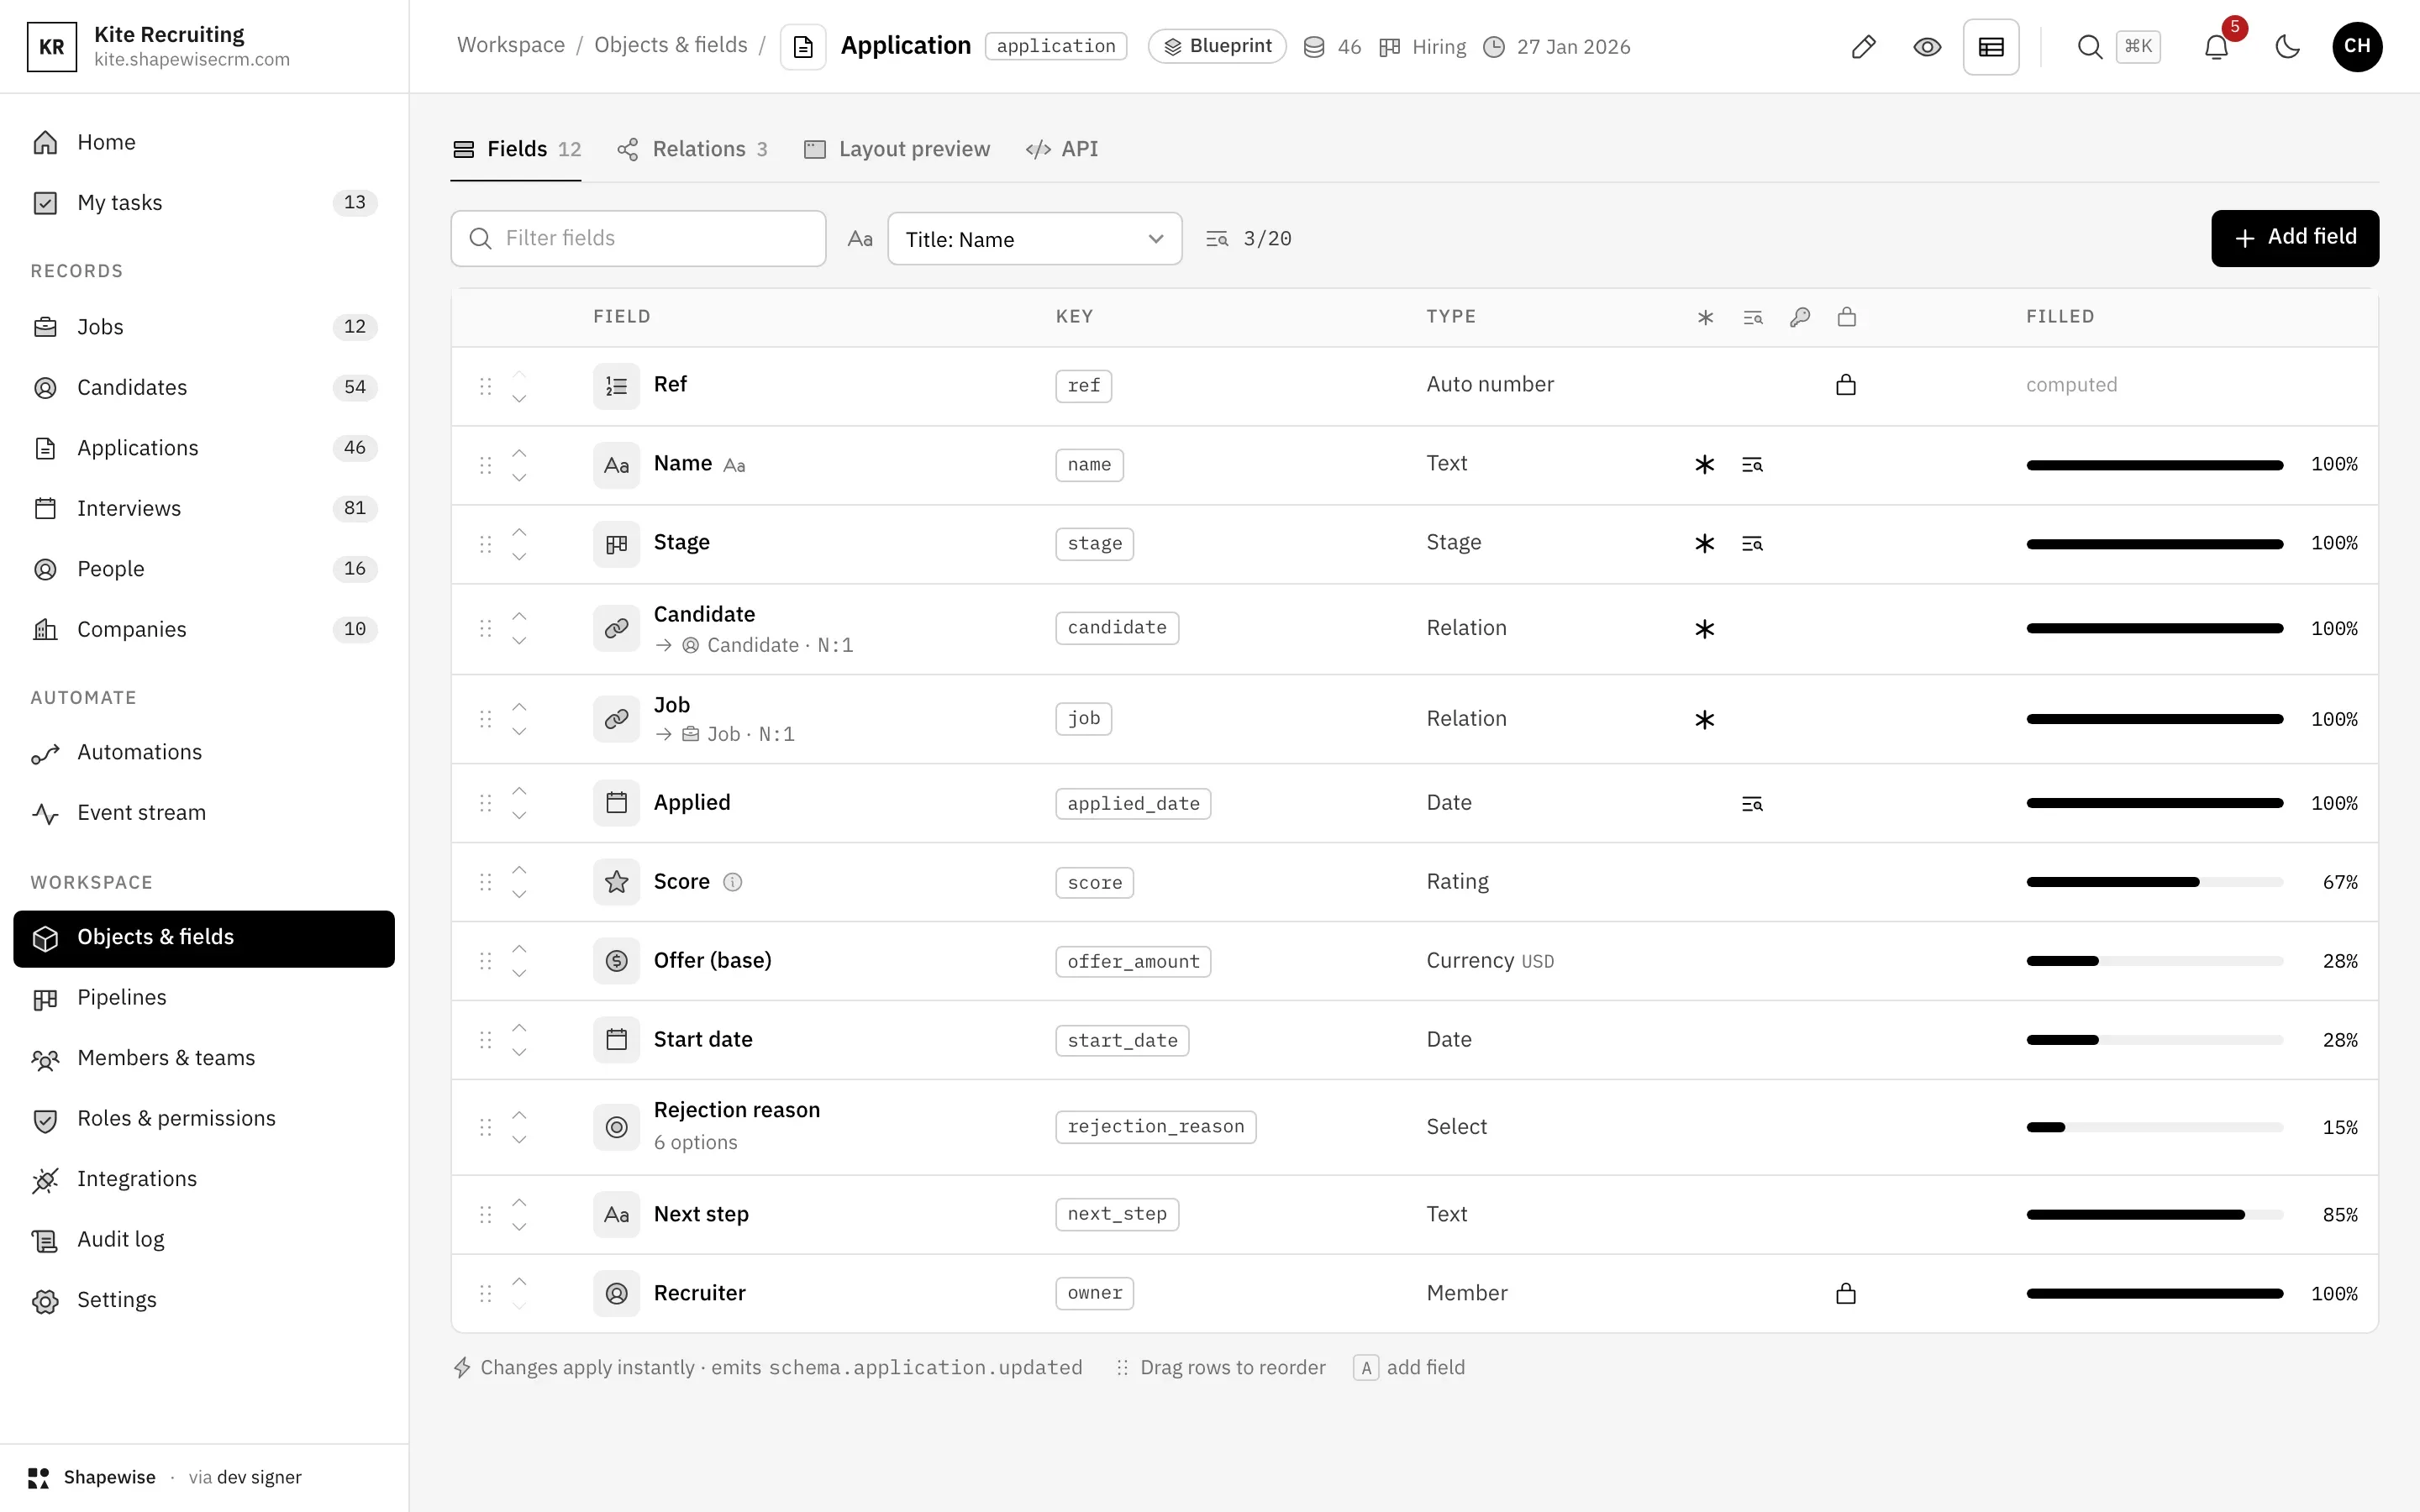
Task: Click the Star type icon of Score field
Action: click(616, 882)
